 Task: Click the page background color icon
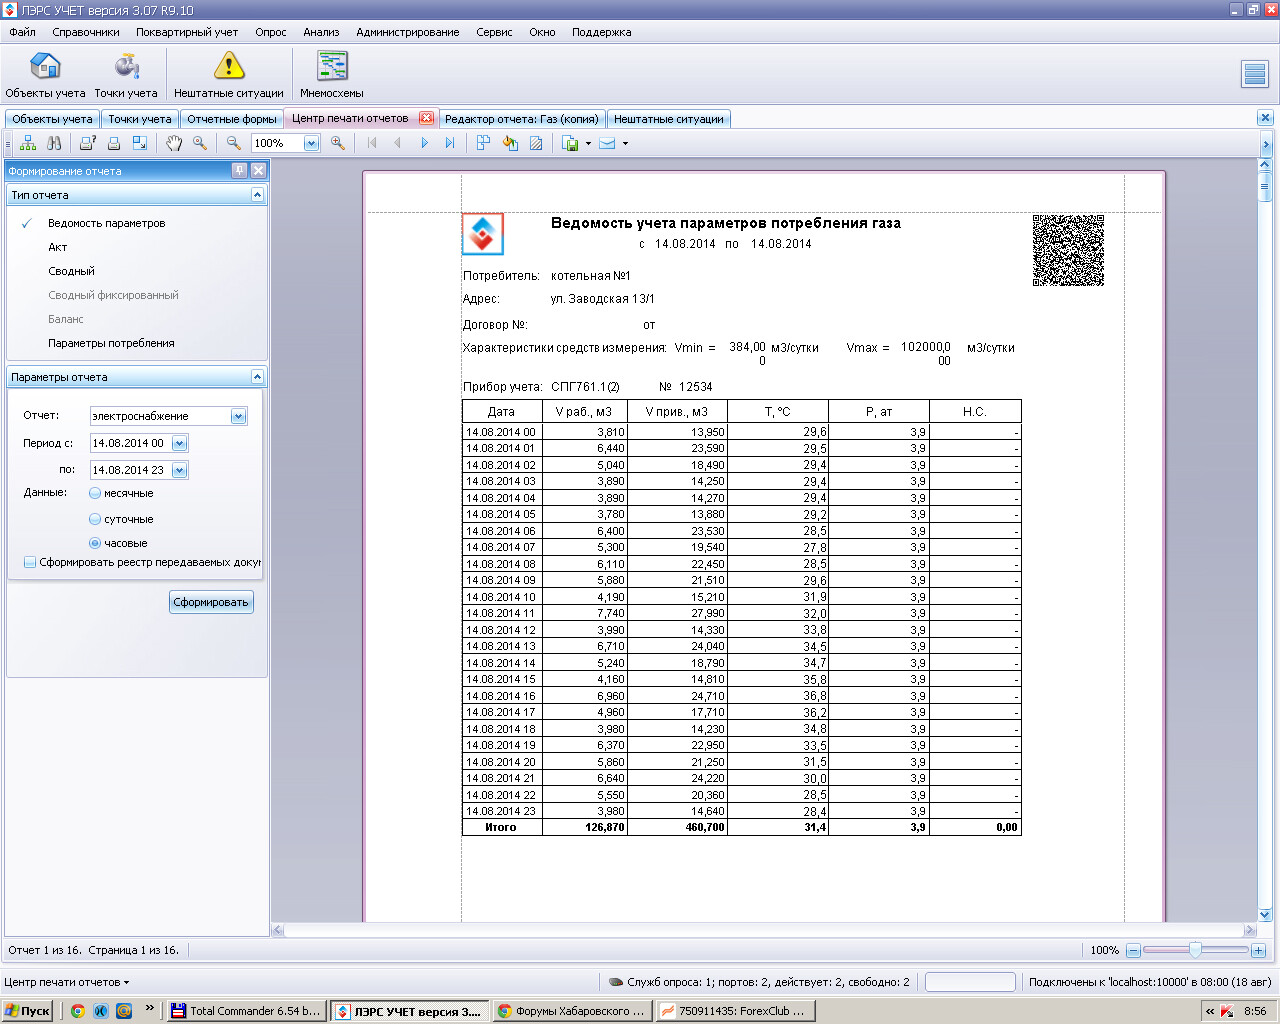pyautogui.click(x=510, y=143)
